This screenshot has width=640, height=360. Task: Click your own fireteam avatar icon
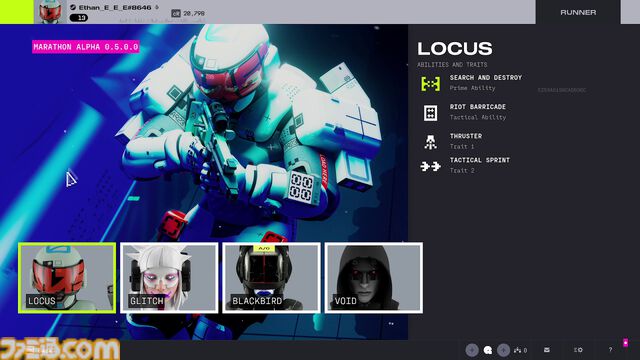click(488, 350)
